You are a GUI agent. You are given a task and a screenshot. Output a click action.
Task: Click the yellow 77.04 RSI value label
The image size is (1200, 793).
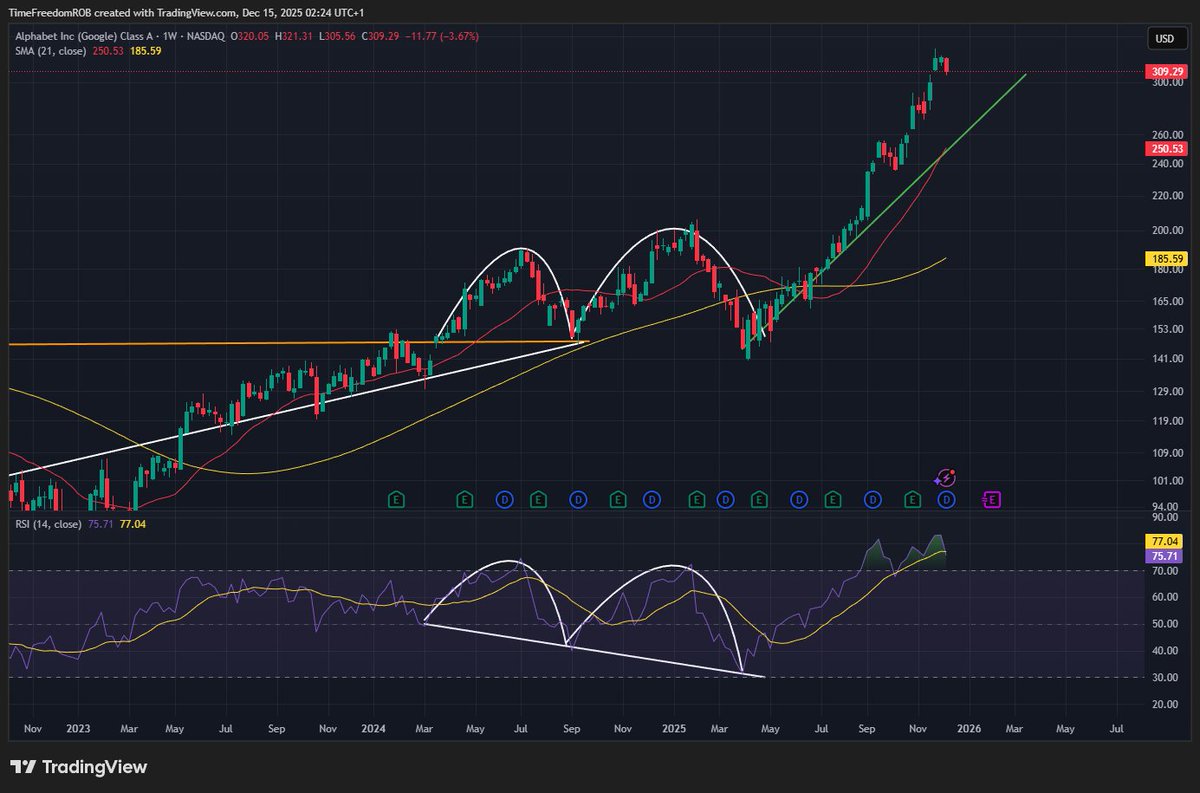click(1166, 541)
